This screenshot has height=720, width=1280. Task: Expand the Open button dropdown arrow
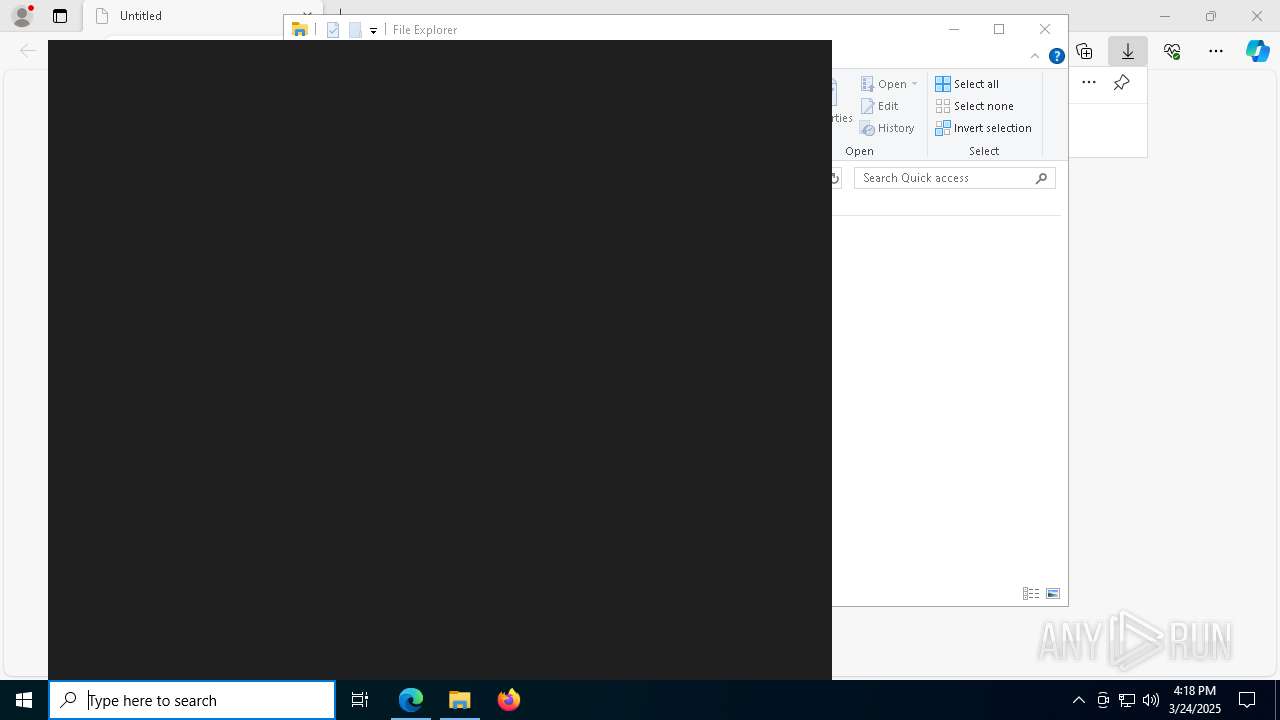click(914, 84)
